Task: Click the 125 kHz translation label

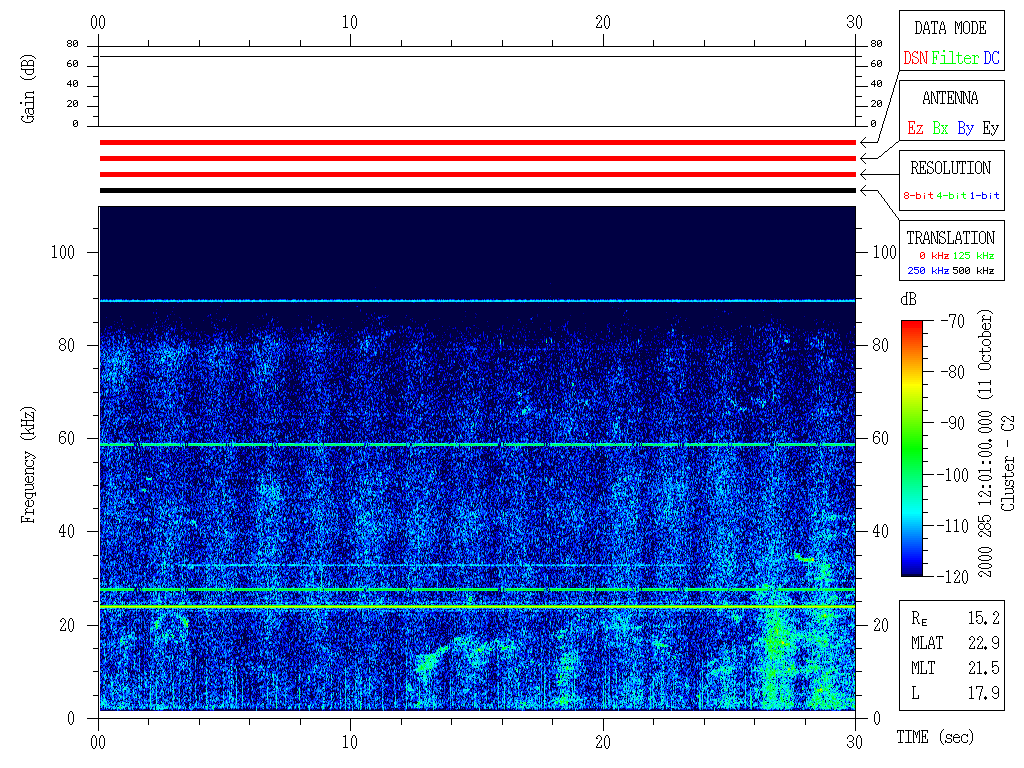Action: (973, 256)
